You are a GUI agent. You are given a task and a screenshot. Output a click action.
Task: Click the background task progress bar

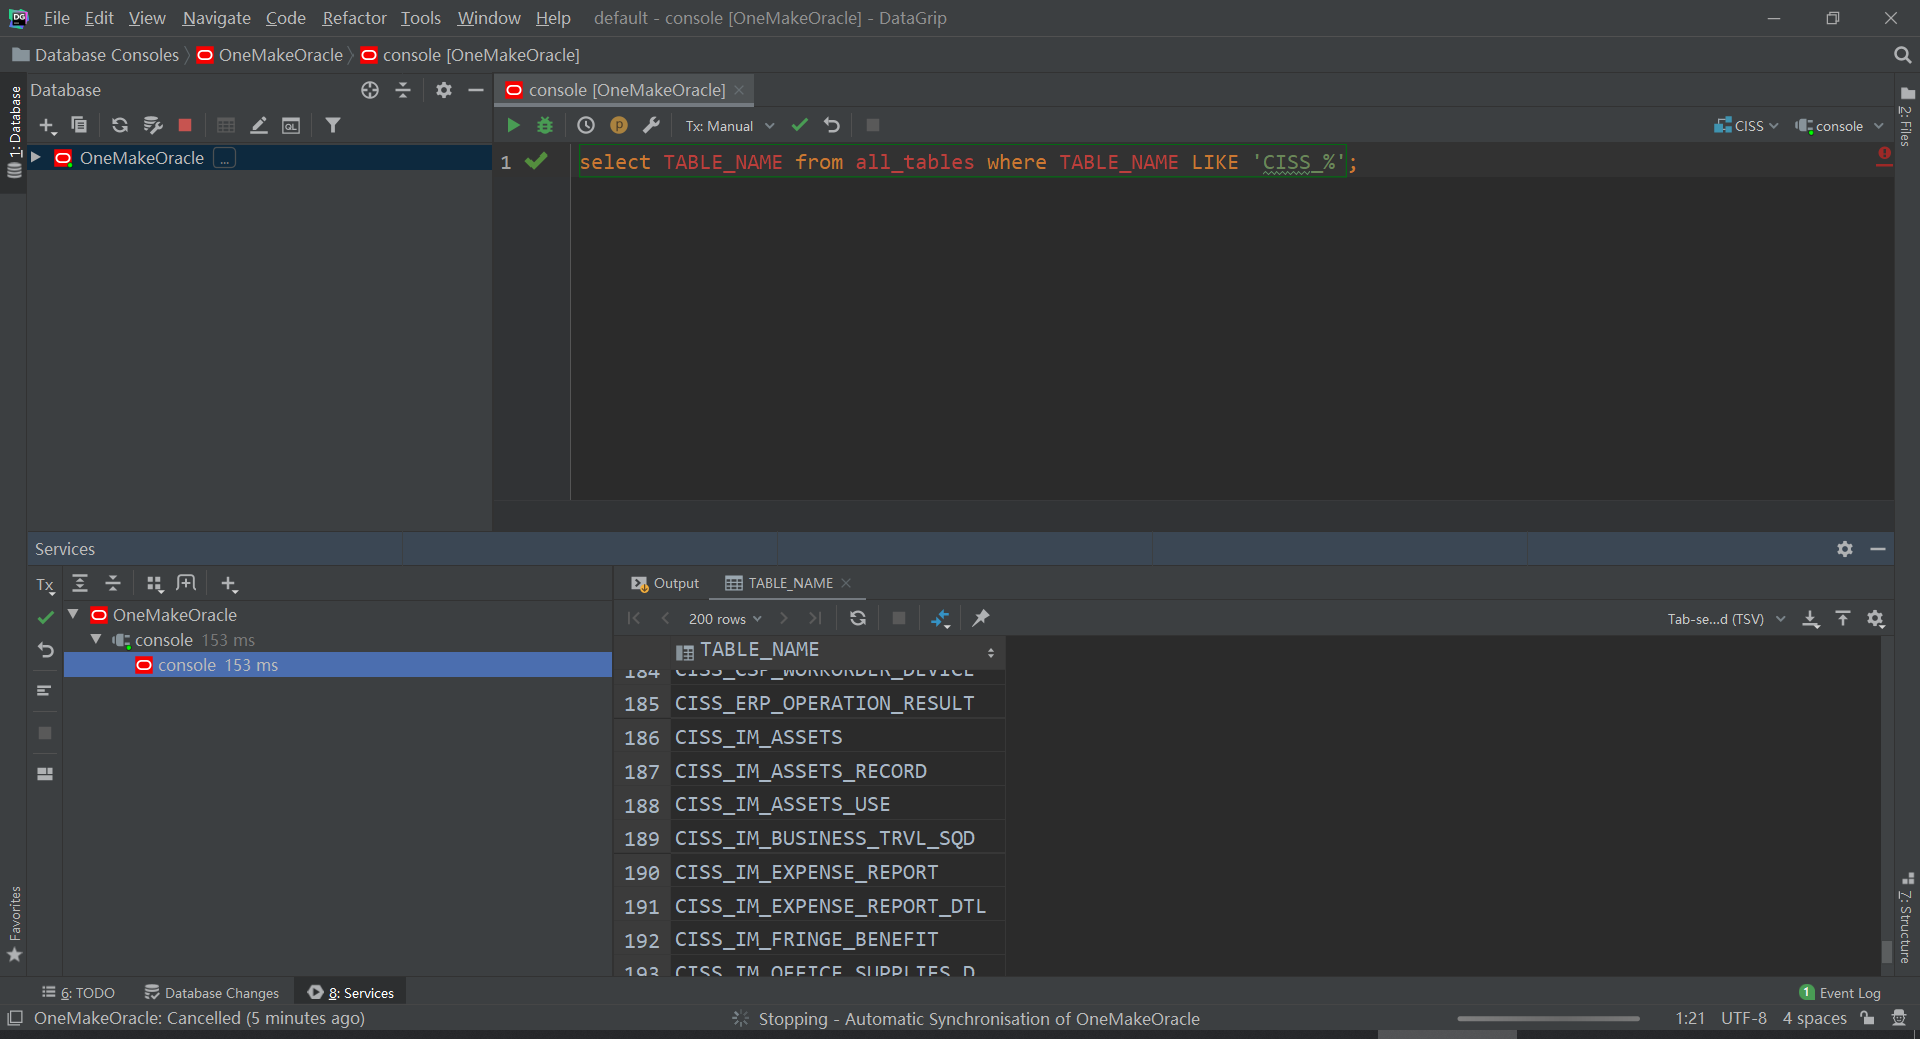(x=1548, y=1018)
